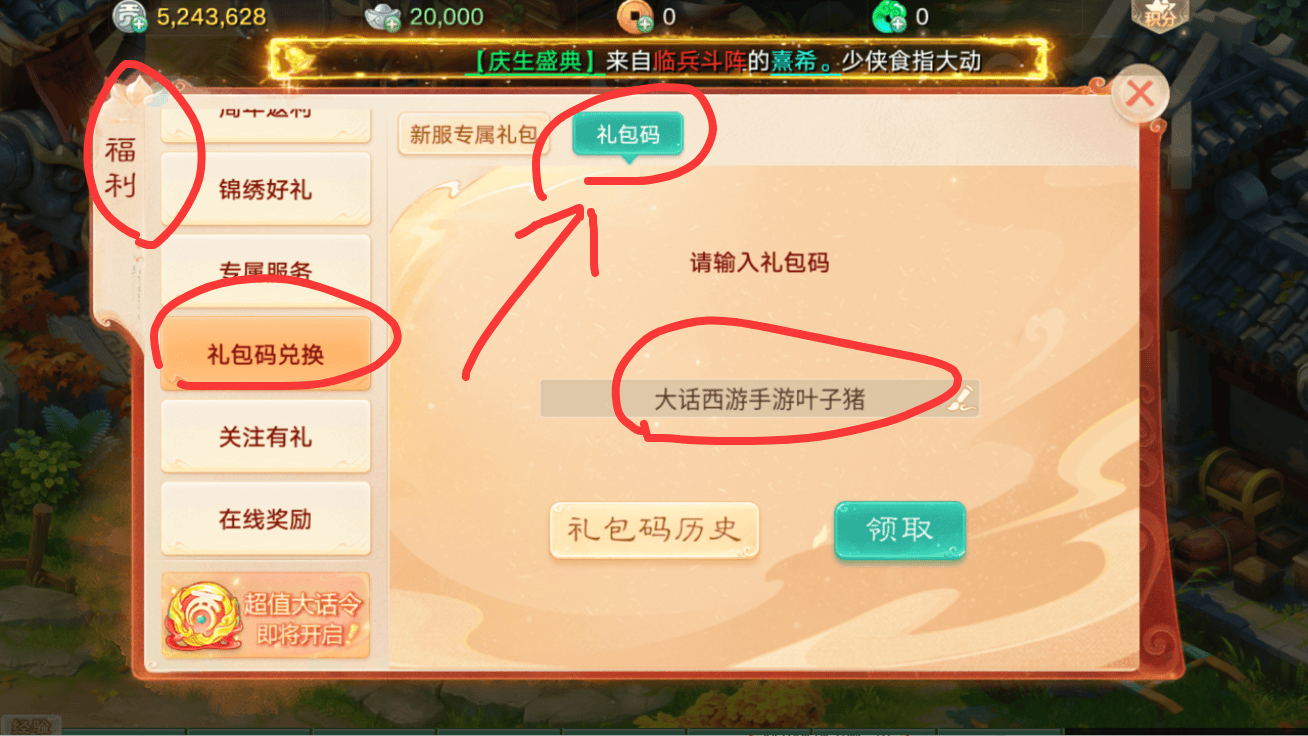Select the 礼包码 tab
Viewport: 1308px width, 736px height.
(628, 134)
